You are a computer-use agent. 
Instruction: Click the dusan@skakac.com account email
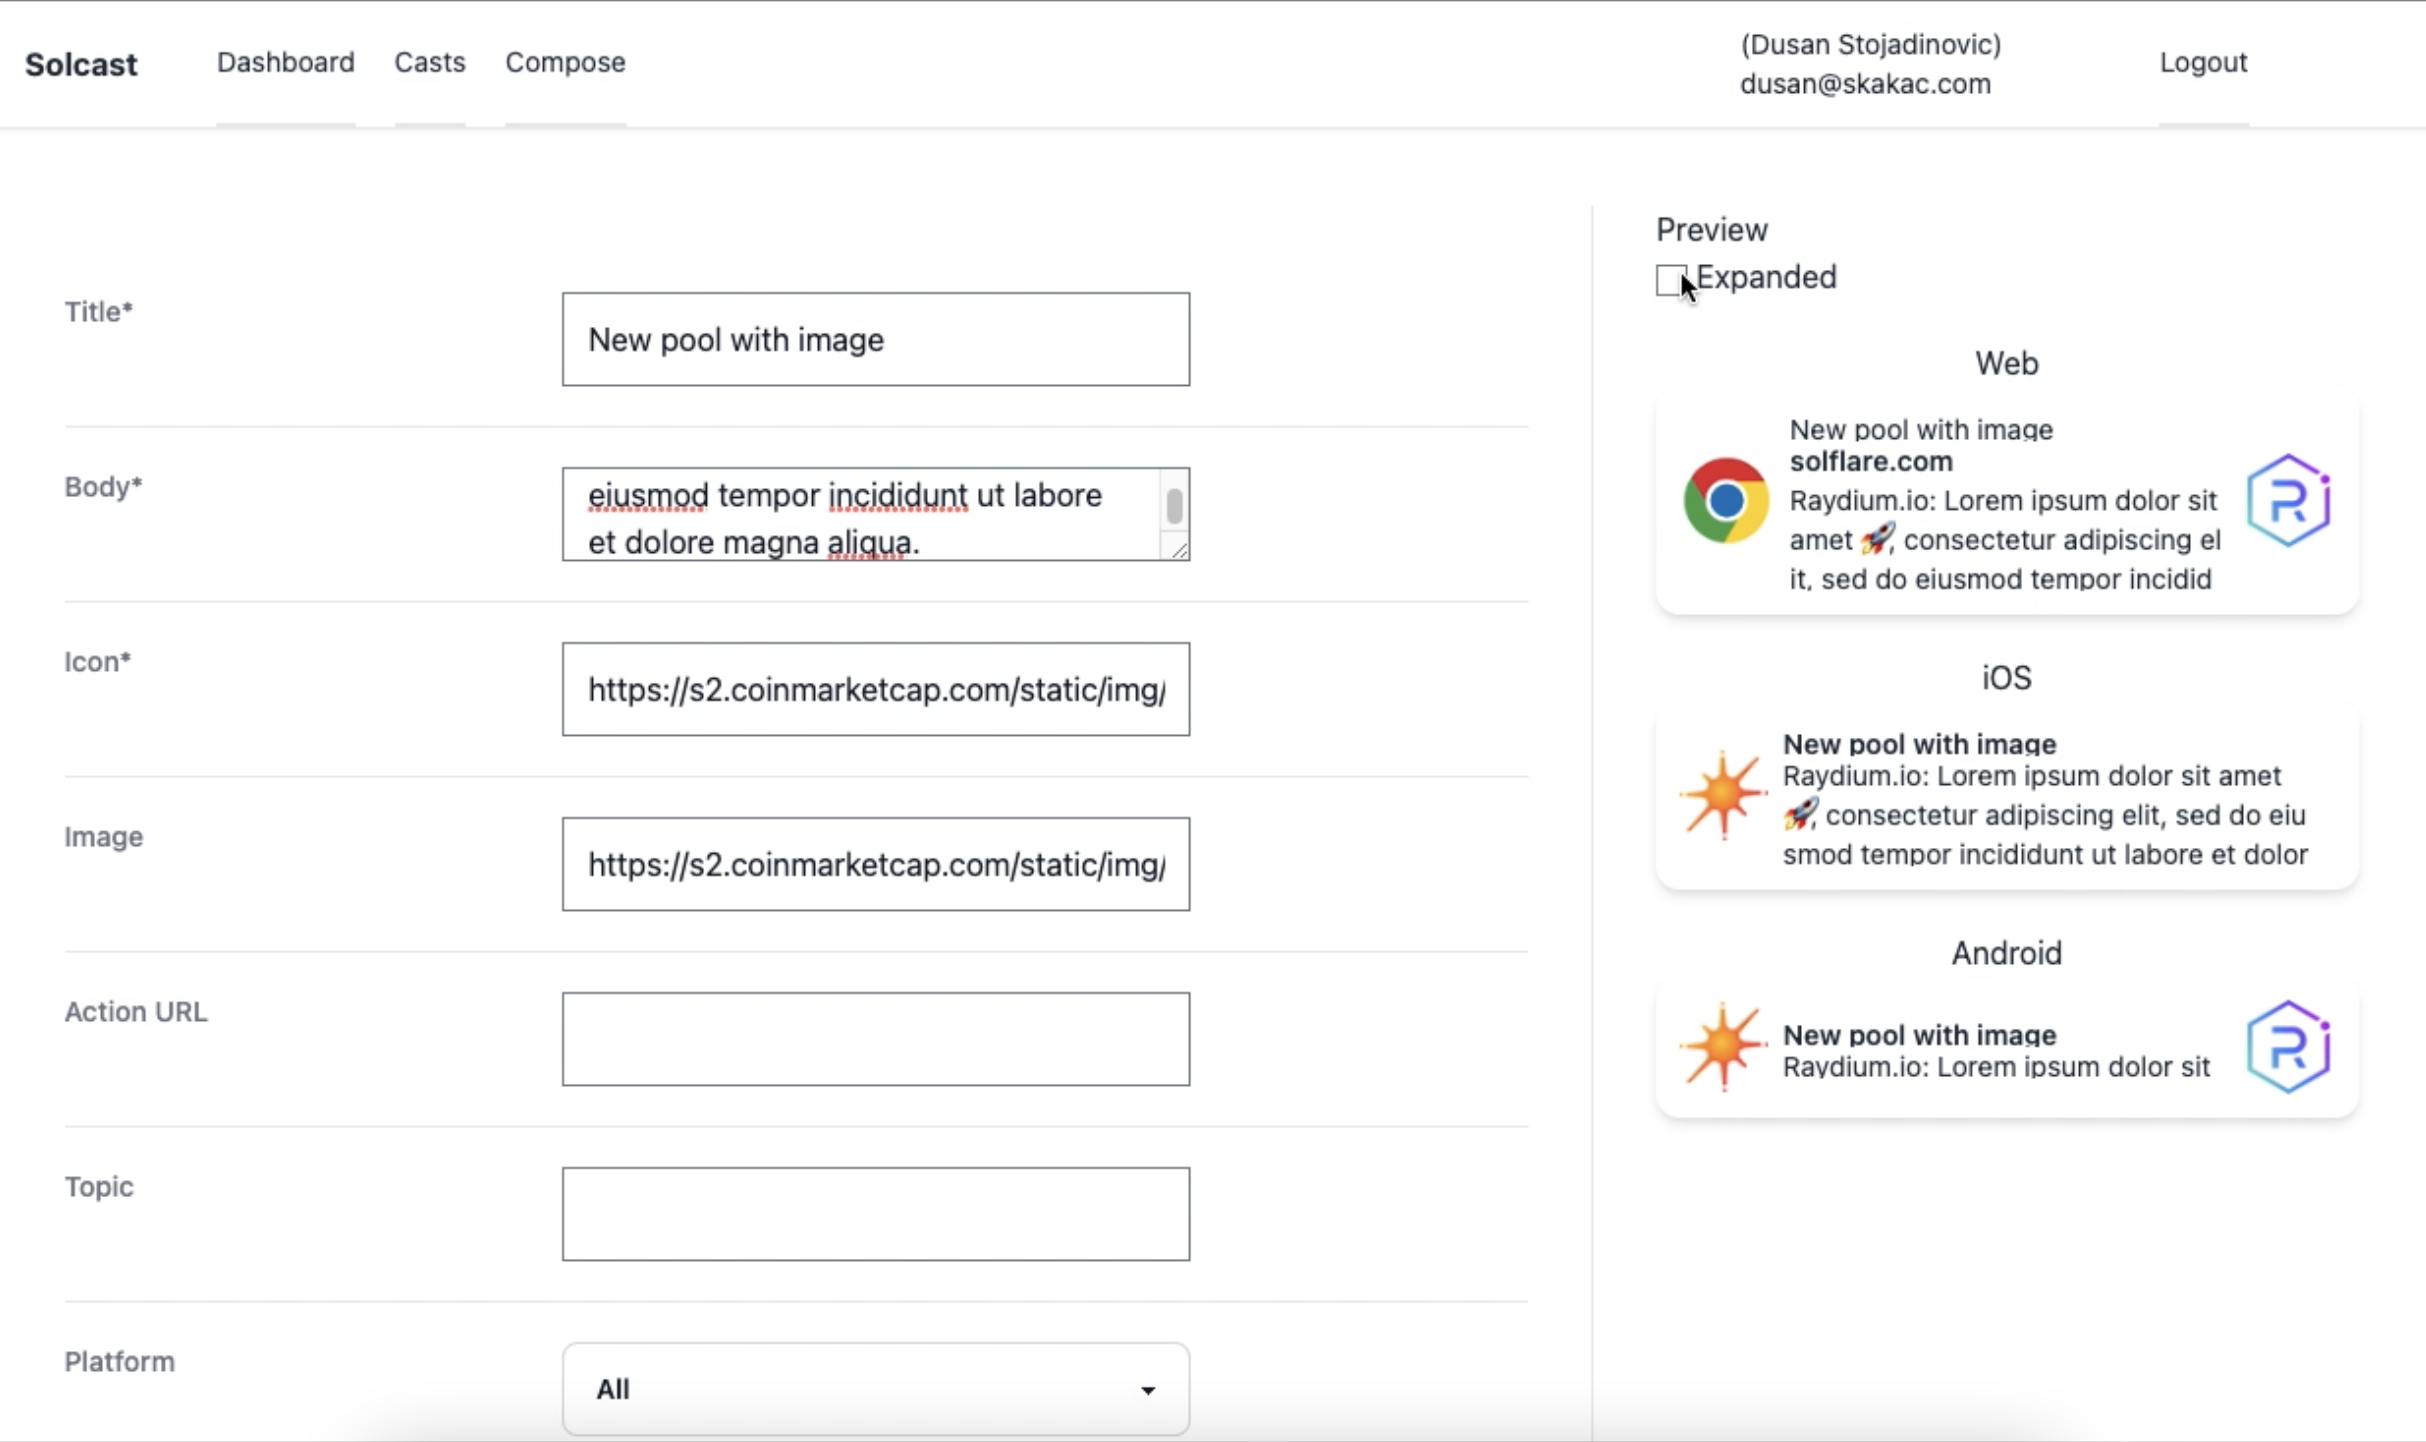coord(1865,84)
